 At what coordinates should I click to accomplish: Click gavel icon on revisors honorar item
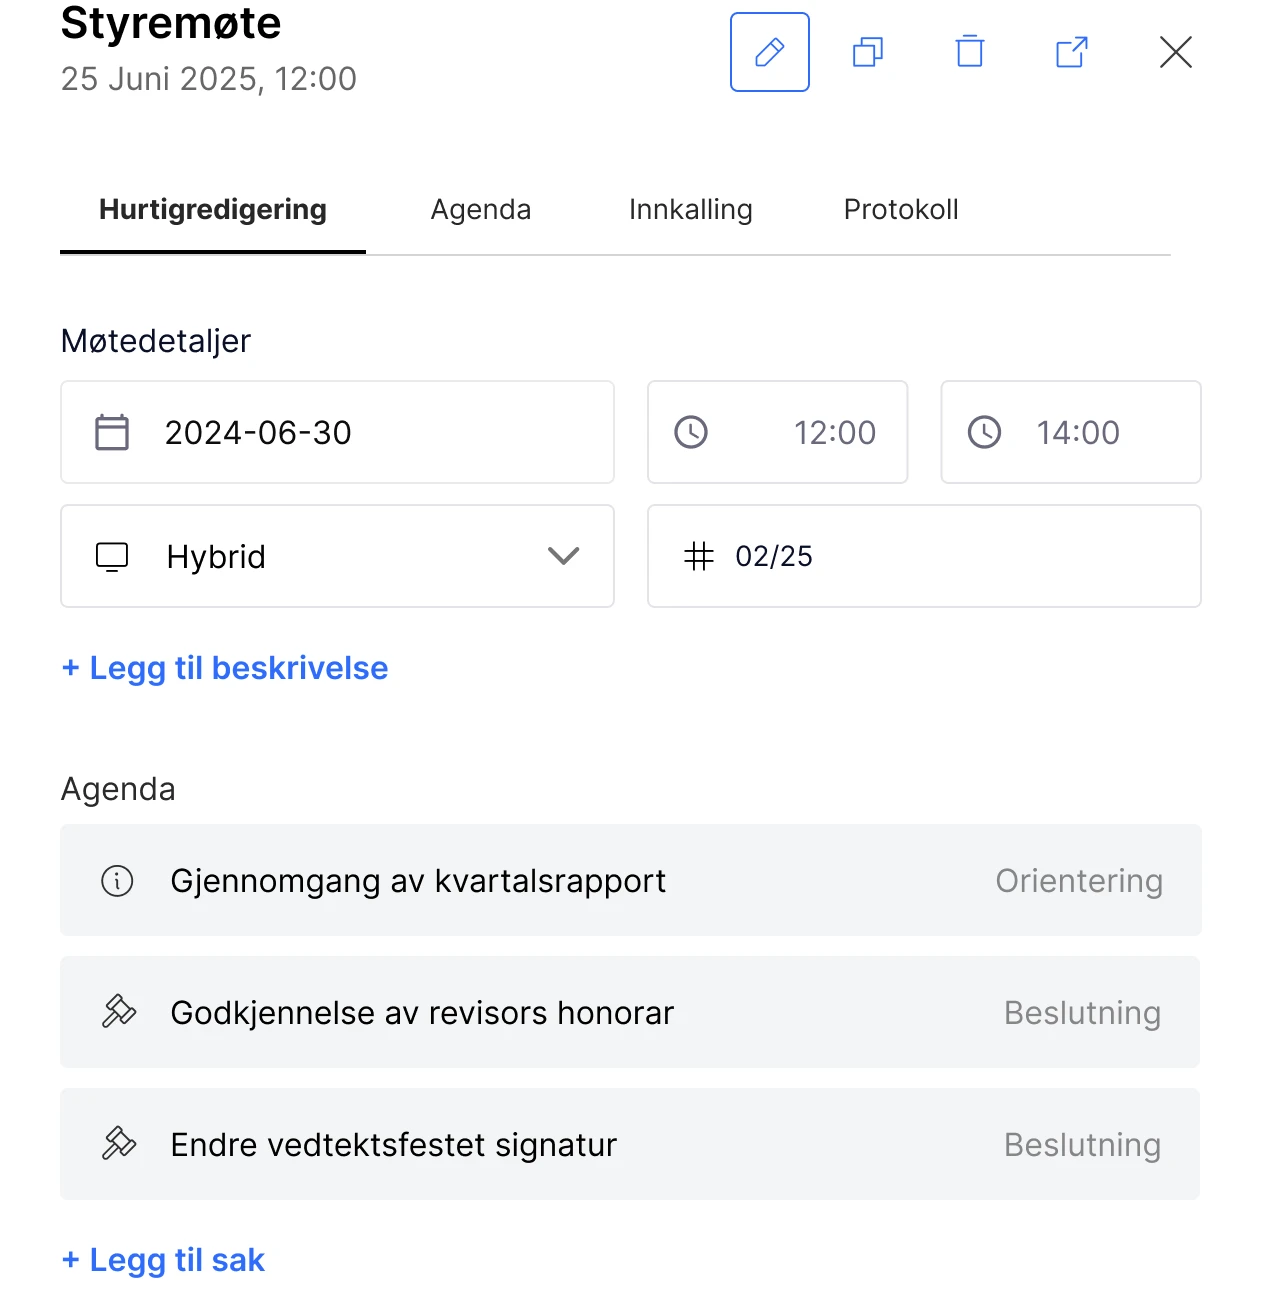point(119,1012)
